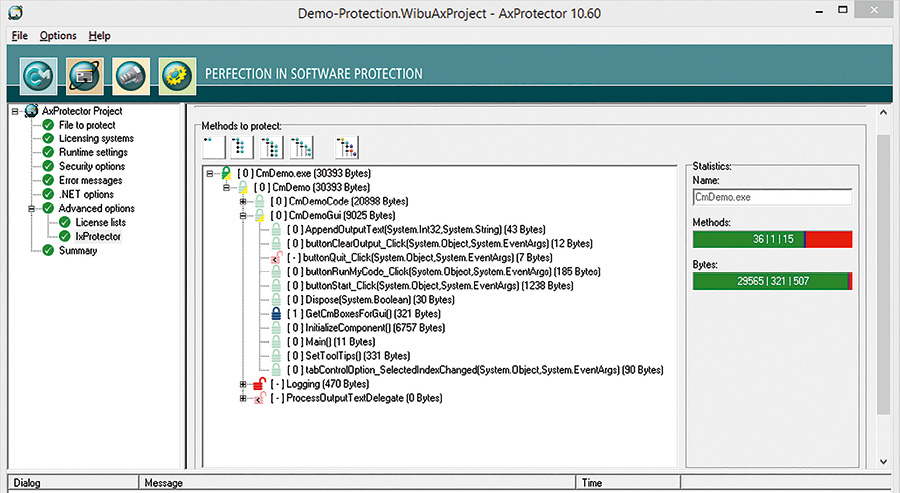Select Runtime settings in project tree
The height and width of the screenshot is (493, 900).
click(x=93, y=152)
